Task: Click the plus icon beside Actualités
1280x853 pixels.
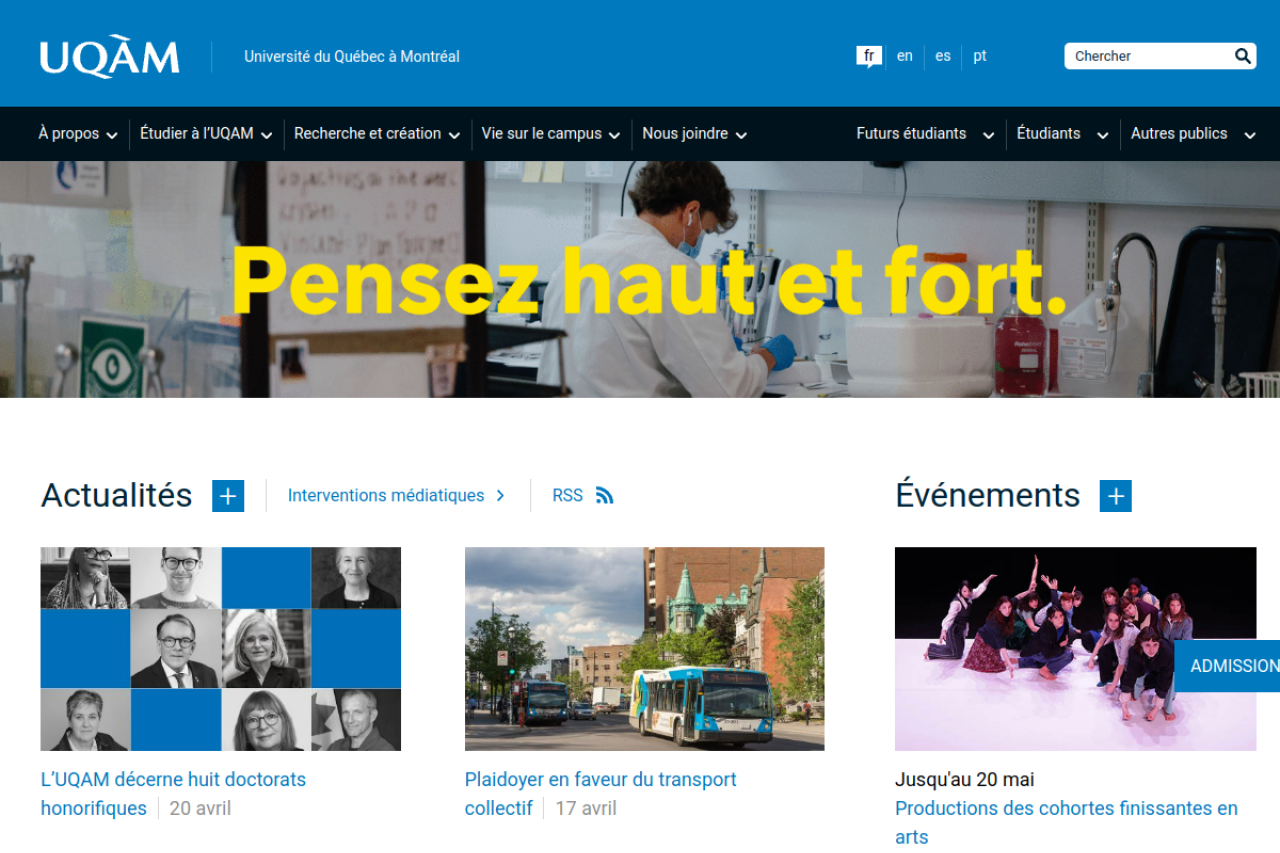Action: point(228,495)
